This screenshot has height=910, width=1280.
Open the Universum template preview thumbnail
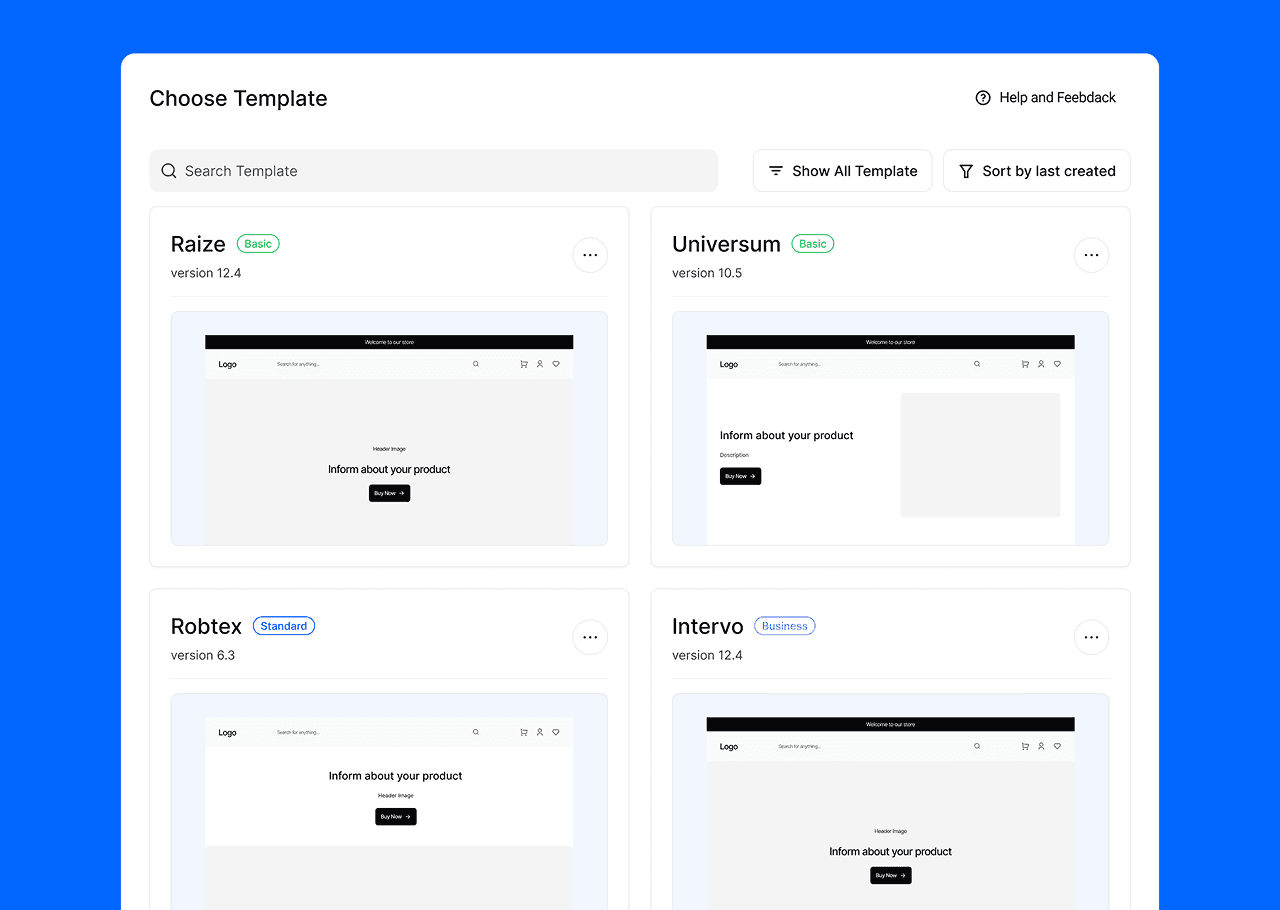click(890, 429)
